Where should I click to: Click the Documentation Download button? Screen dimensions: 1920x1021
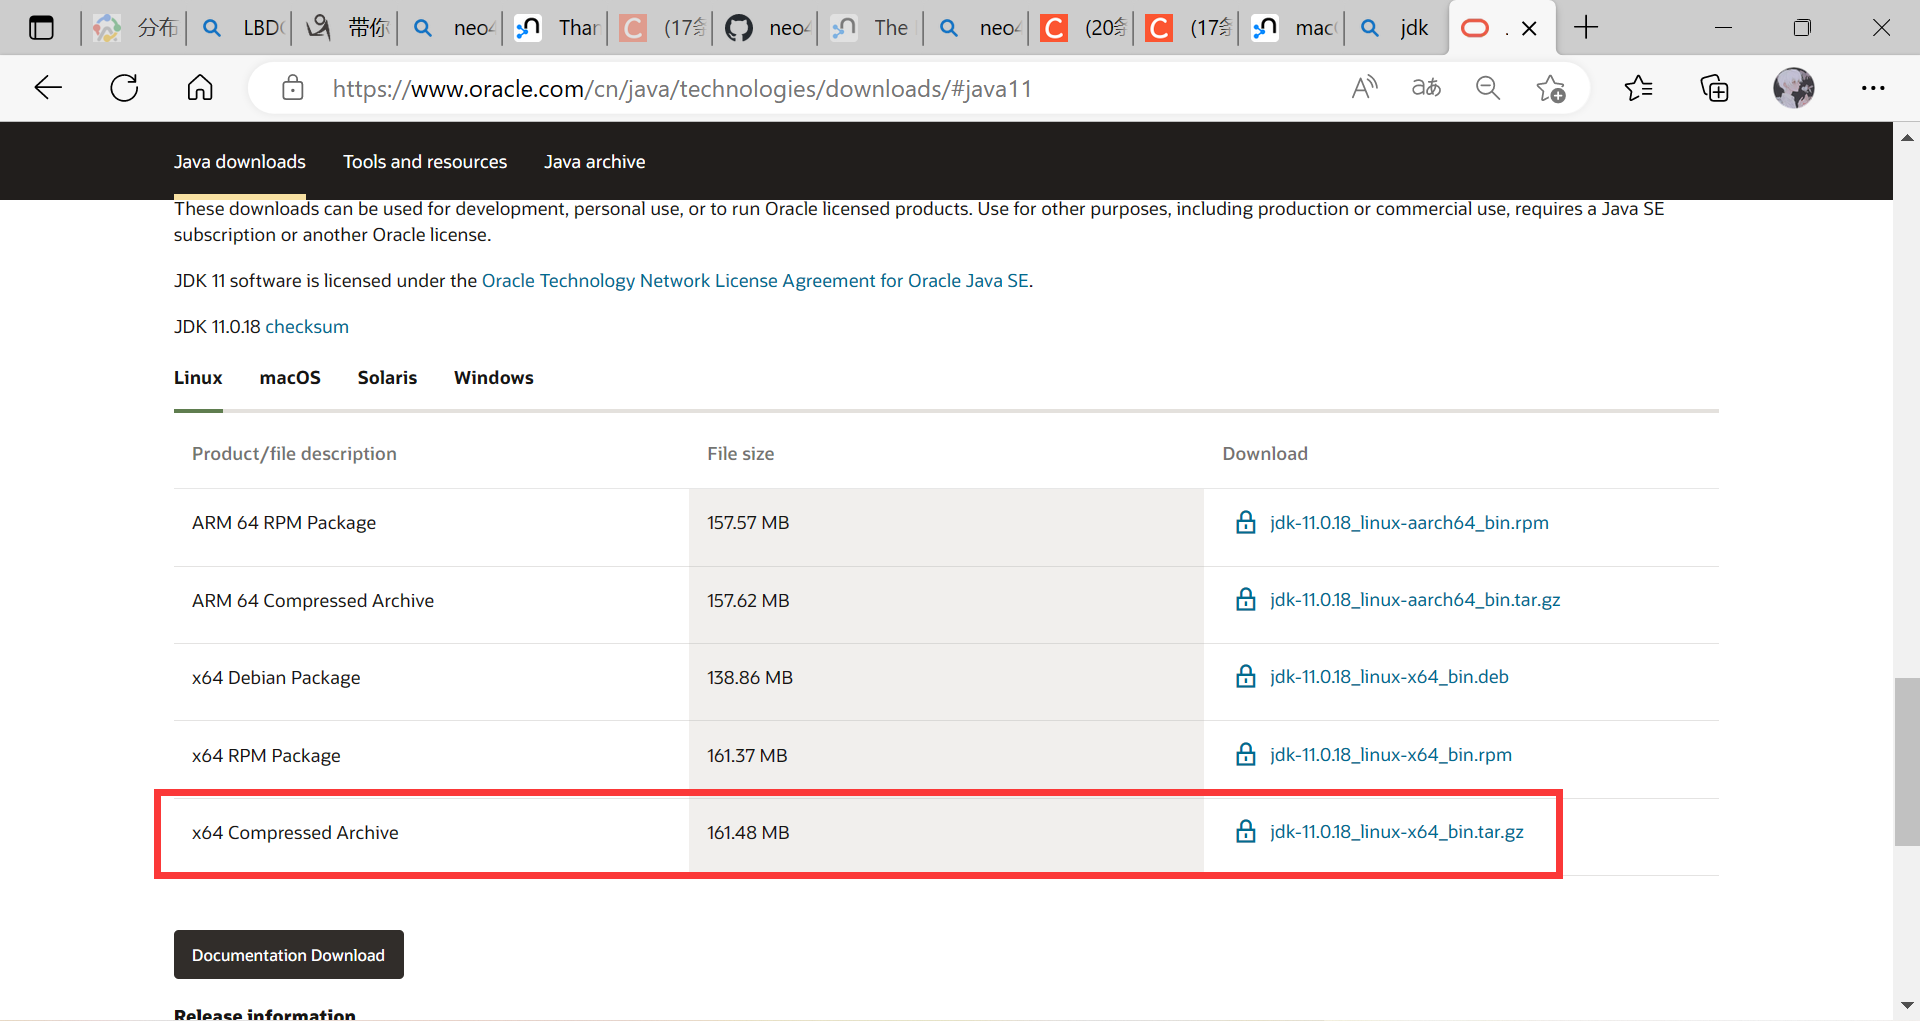289,955
